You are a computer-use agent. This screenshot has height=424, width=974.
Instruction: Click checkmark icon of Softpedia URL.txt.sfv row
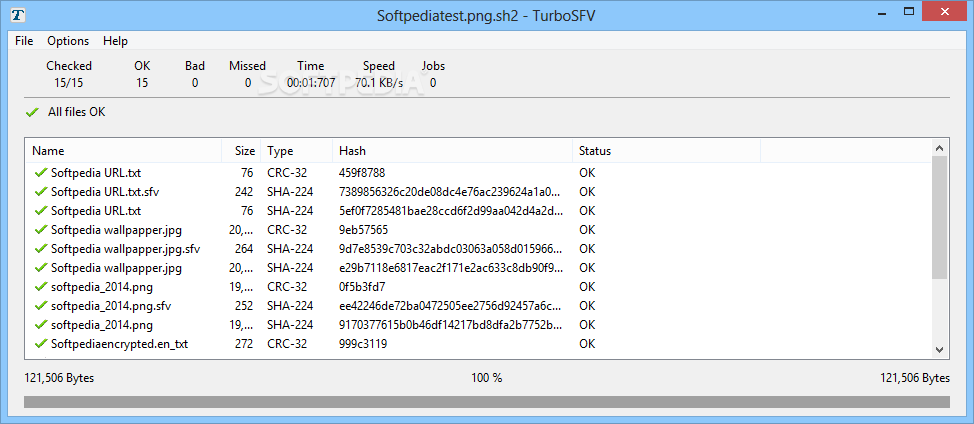tap(42, 191)
